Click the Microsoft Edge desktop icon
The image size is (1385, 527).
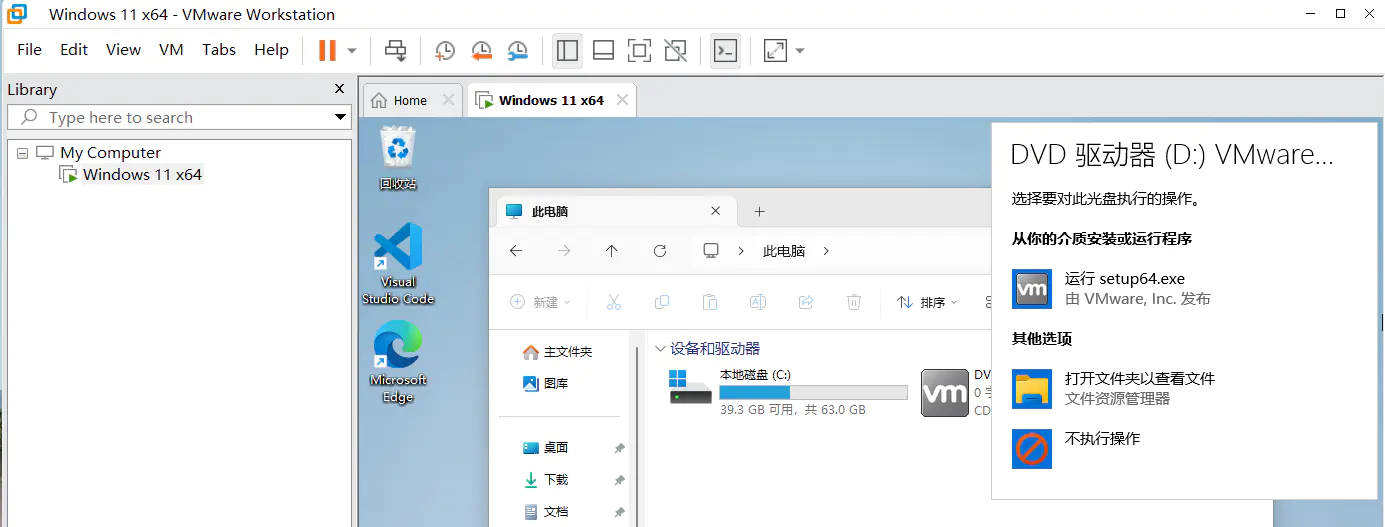398,362
